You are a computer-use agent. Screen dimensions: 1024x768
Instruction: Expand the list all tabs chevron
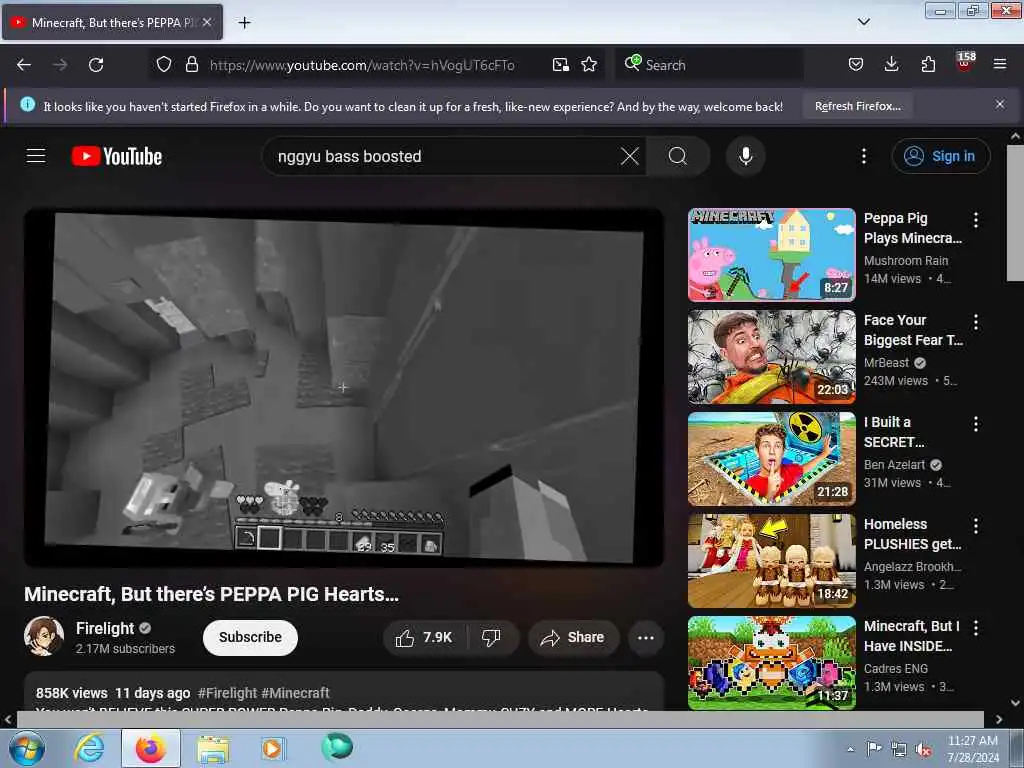click(864, 22)
